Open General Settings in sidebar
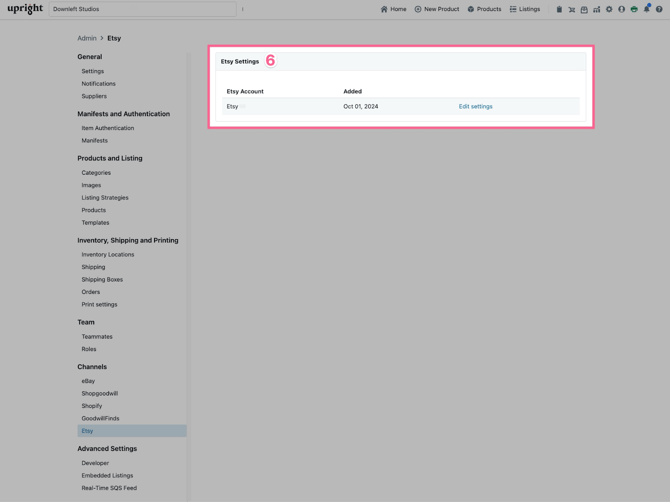This screenshot has height=502, width=670. 93,71
